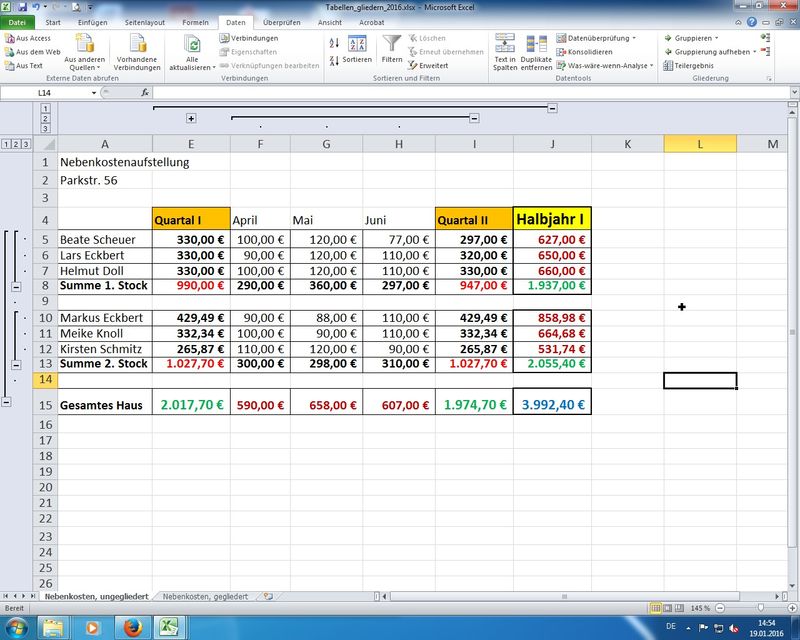The width and height of the screenshot is (800, 640).
Task: Collapse row group for Summe 2. Stock
Action: [15, 365]
